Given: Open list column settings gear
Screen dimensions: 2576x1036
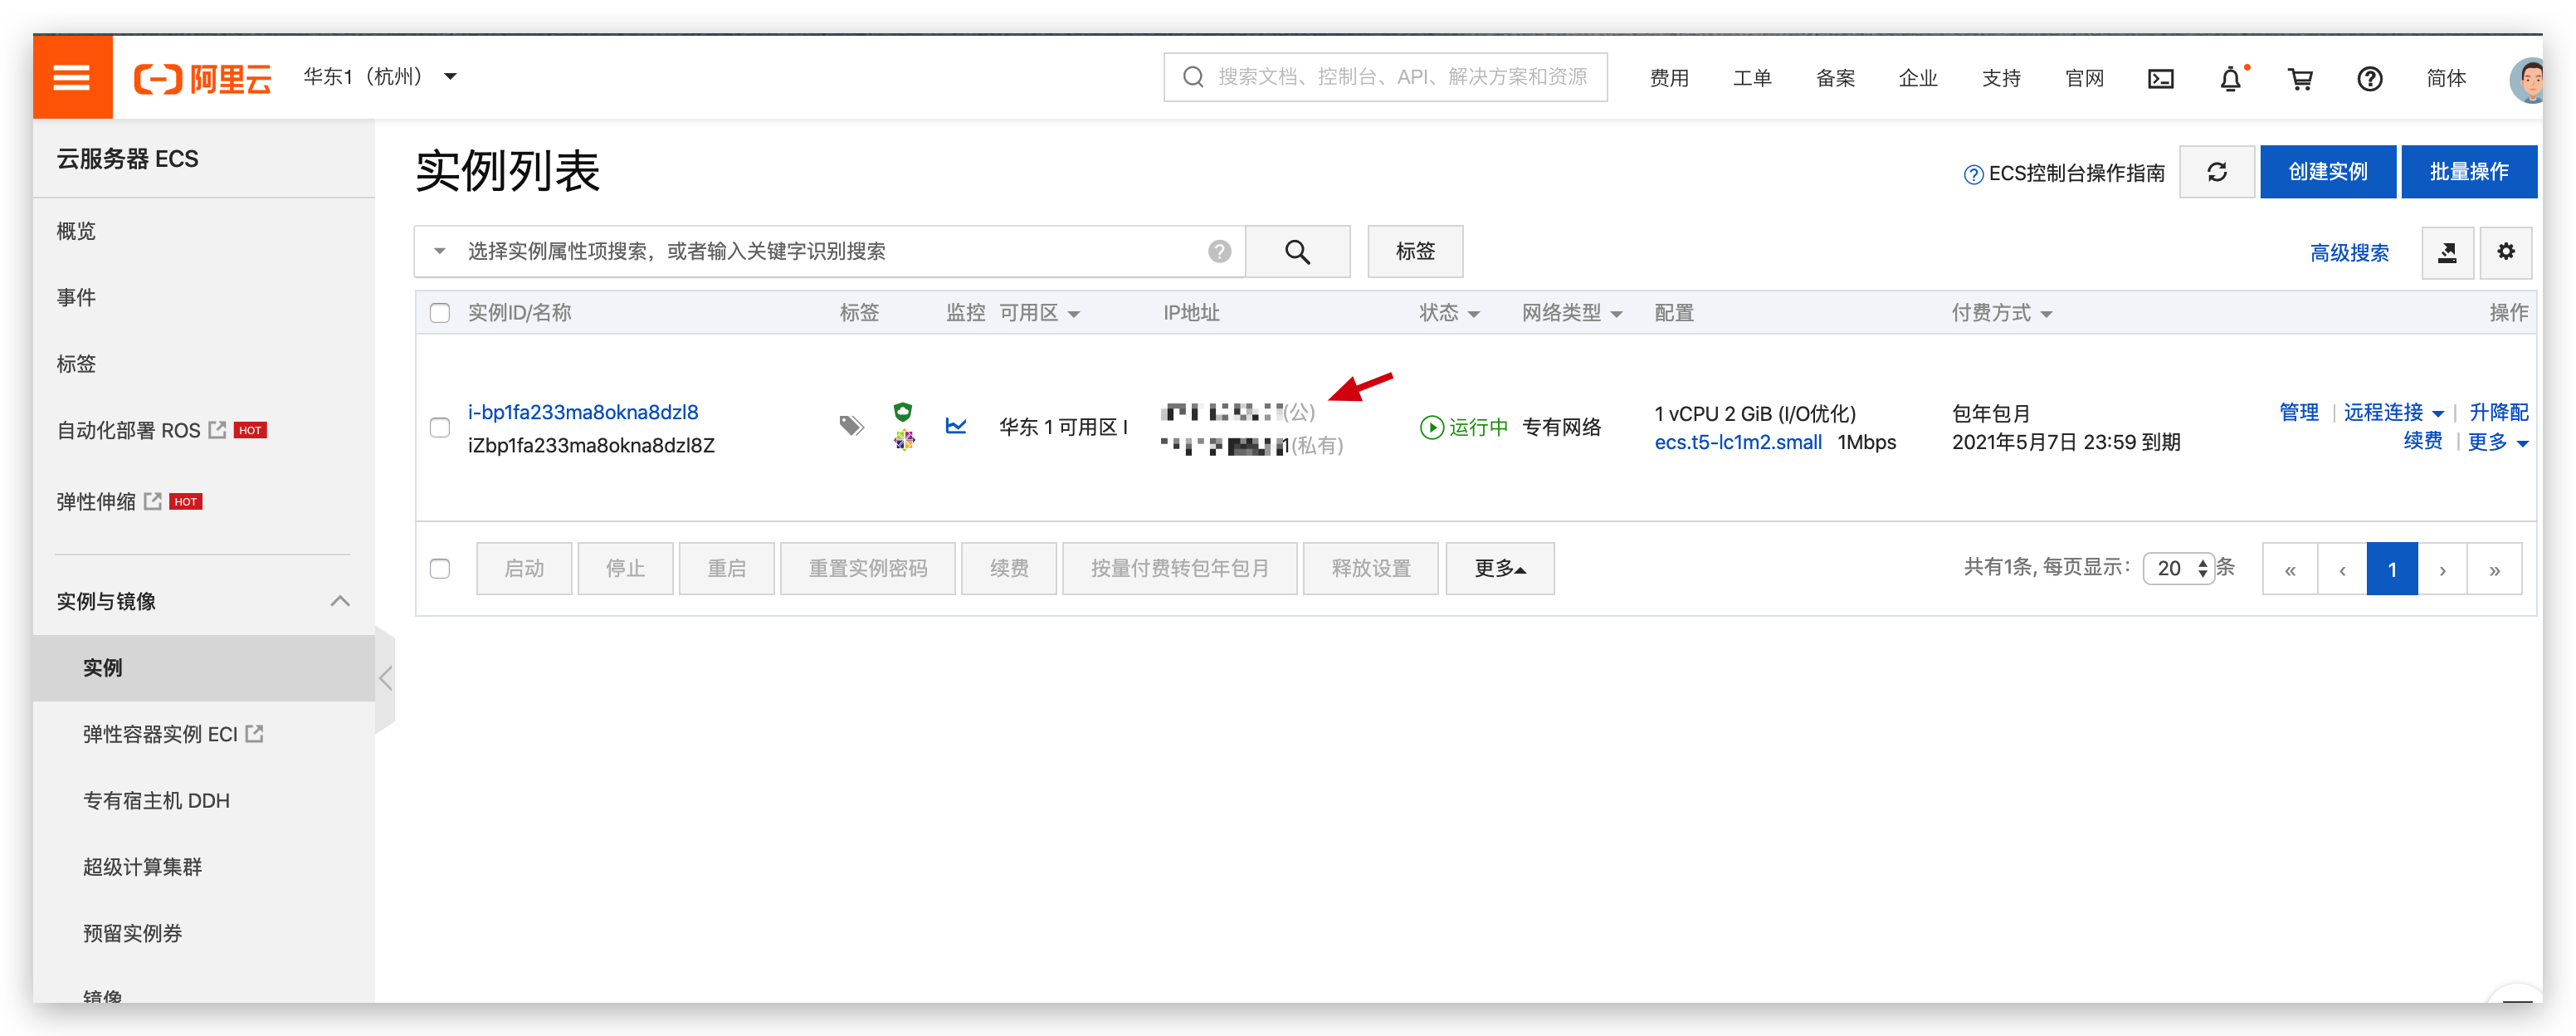Looking at the screenshot, I should (2506, 252).
